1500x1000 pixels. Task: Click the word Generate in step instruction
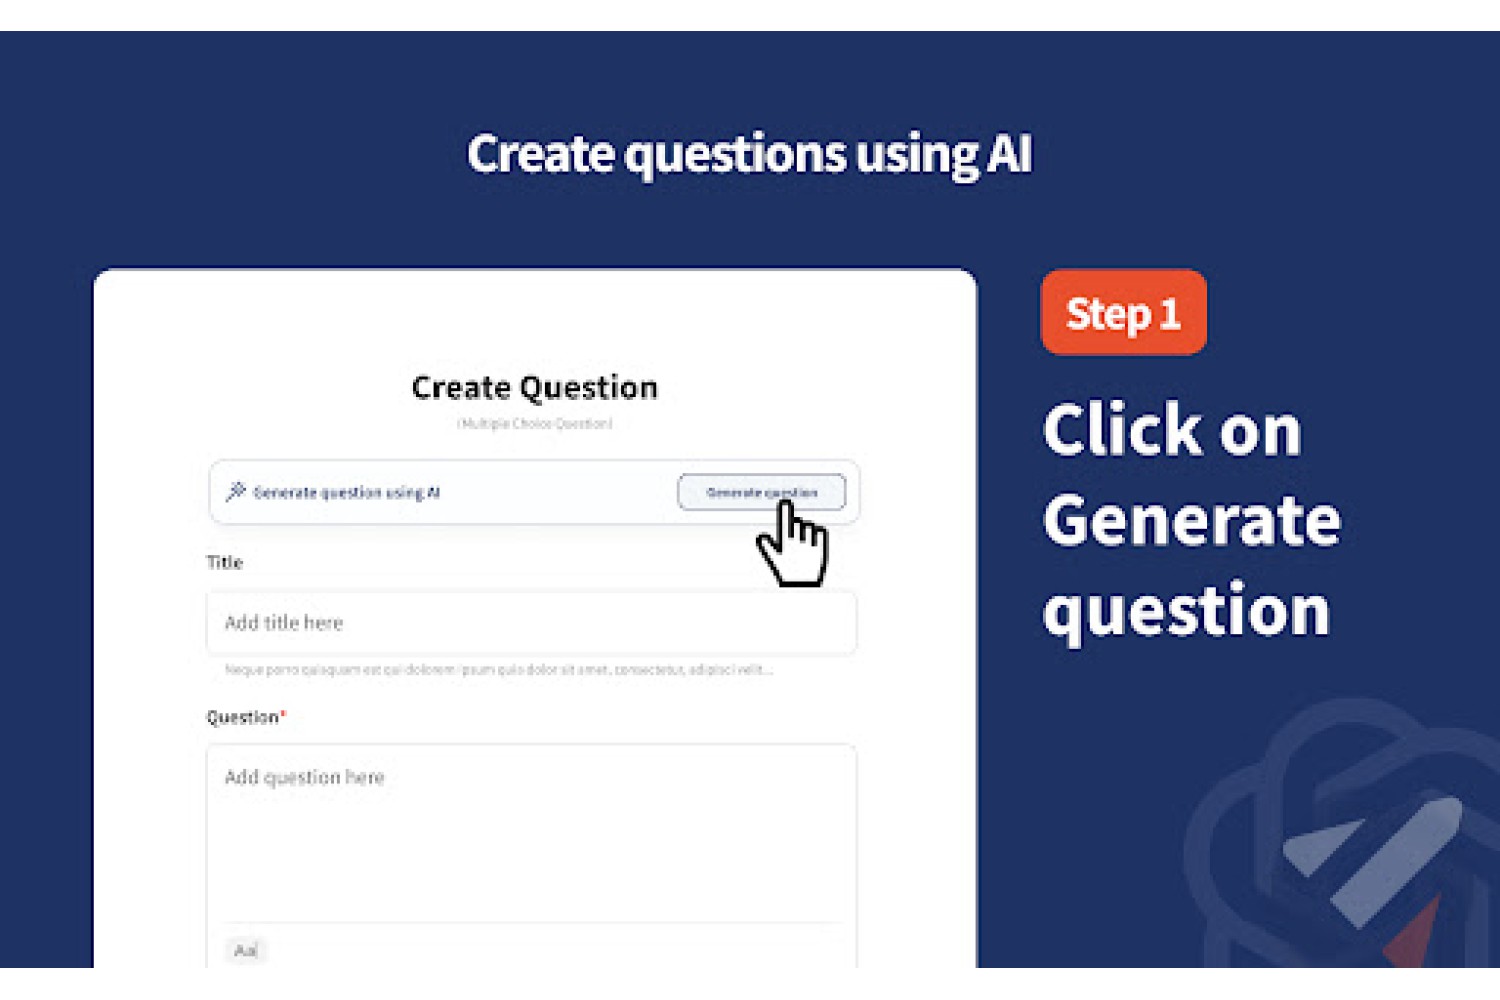1191,520
